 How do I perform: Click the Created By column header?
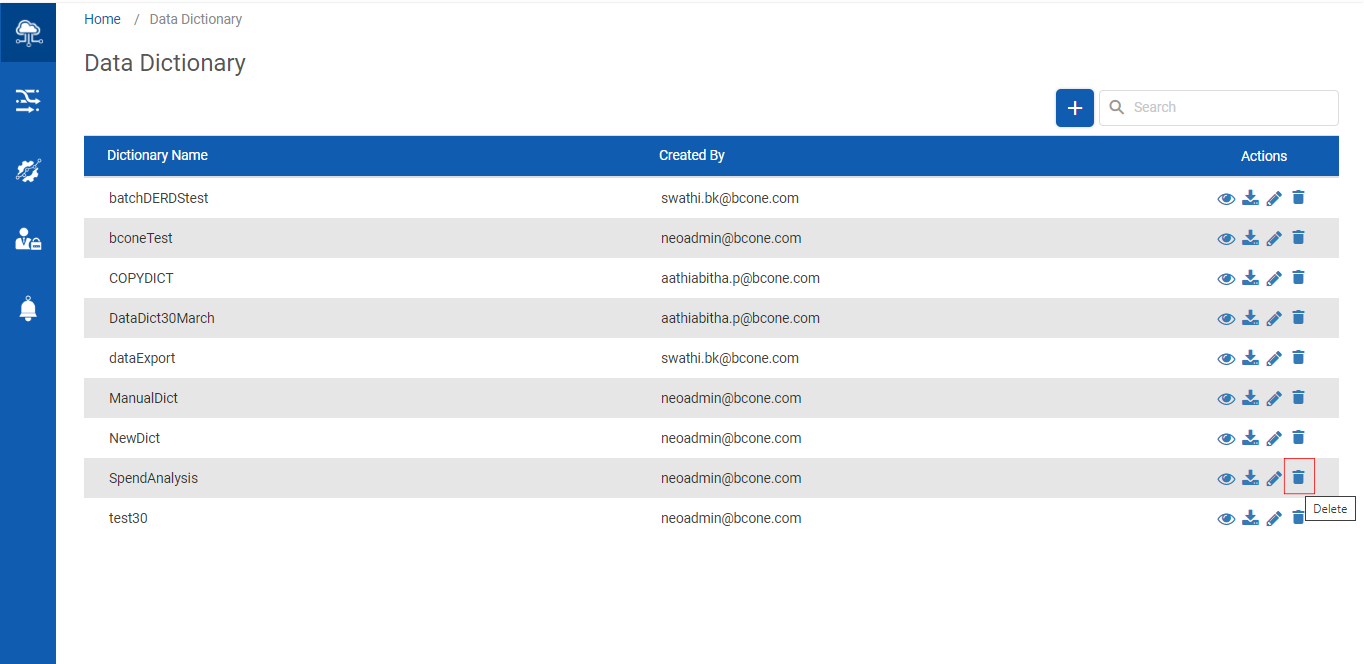pyautogui.click(x=692, y=155)
